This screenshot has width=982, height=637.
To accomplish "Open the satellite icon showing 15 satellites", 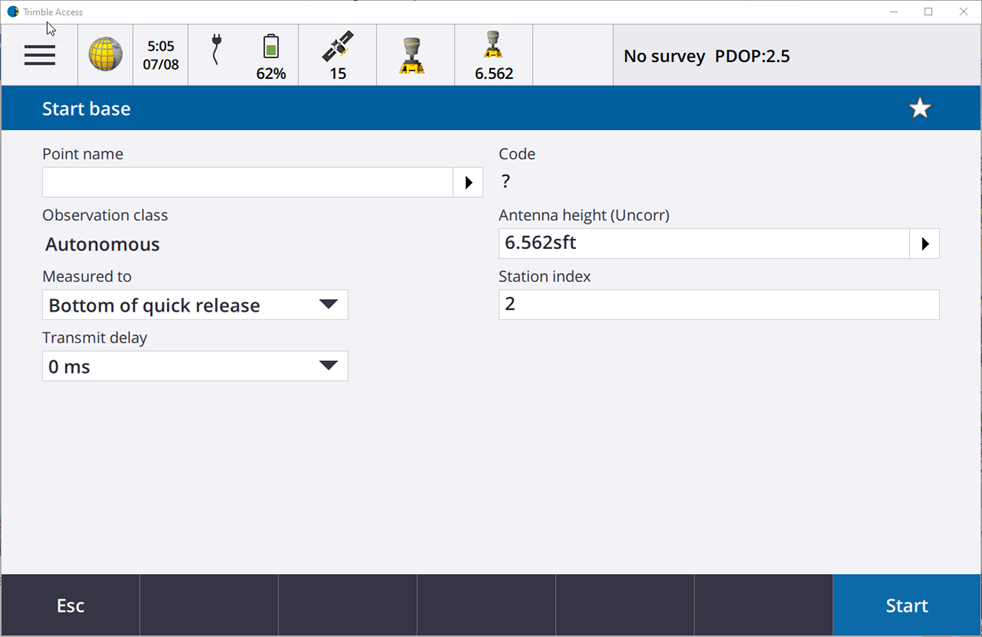I will tap(338, 55).
